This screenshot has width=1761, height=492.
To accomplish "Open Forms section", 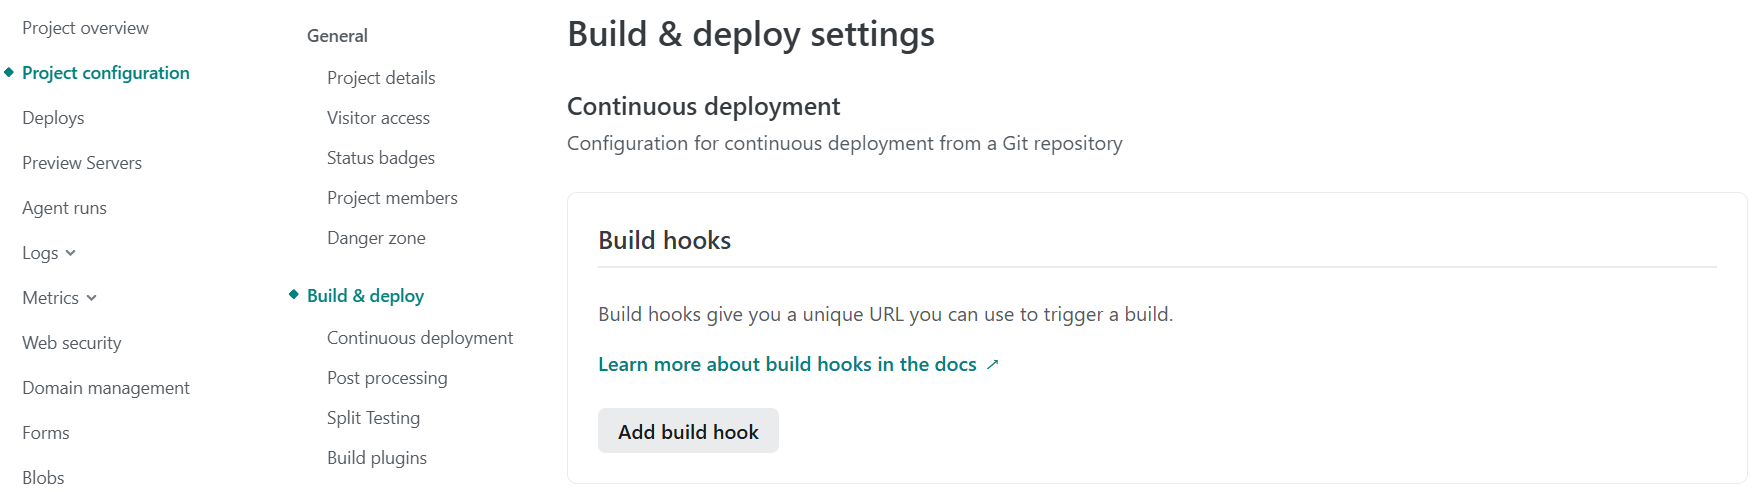I will click(46, 433).
